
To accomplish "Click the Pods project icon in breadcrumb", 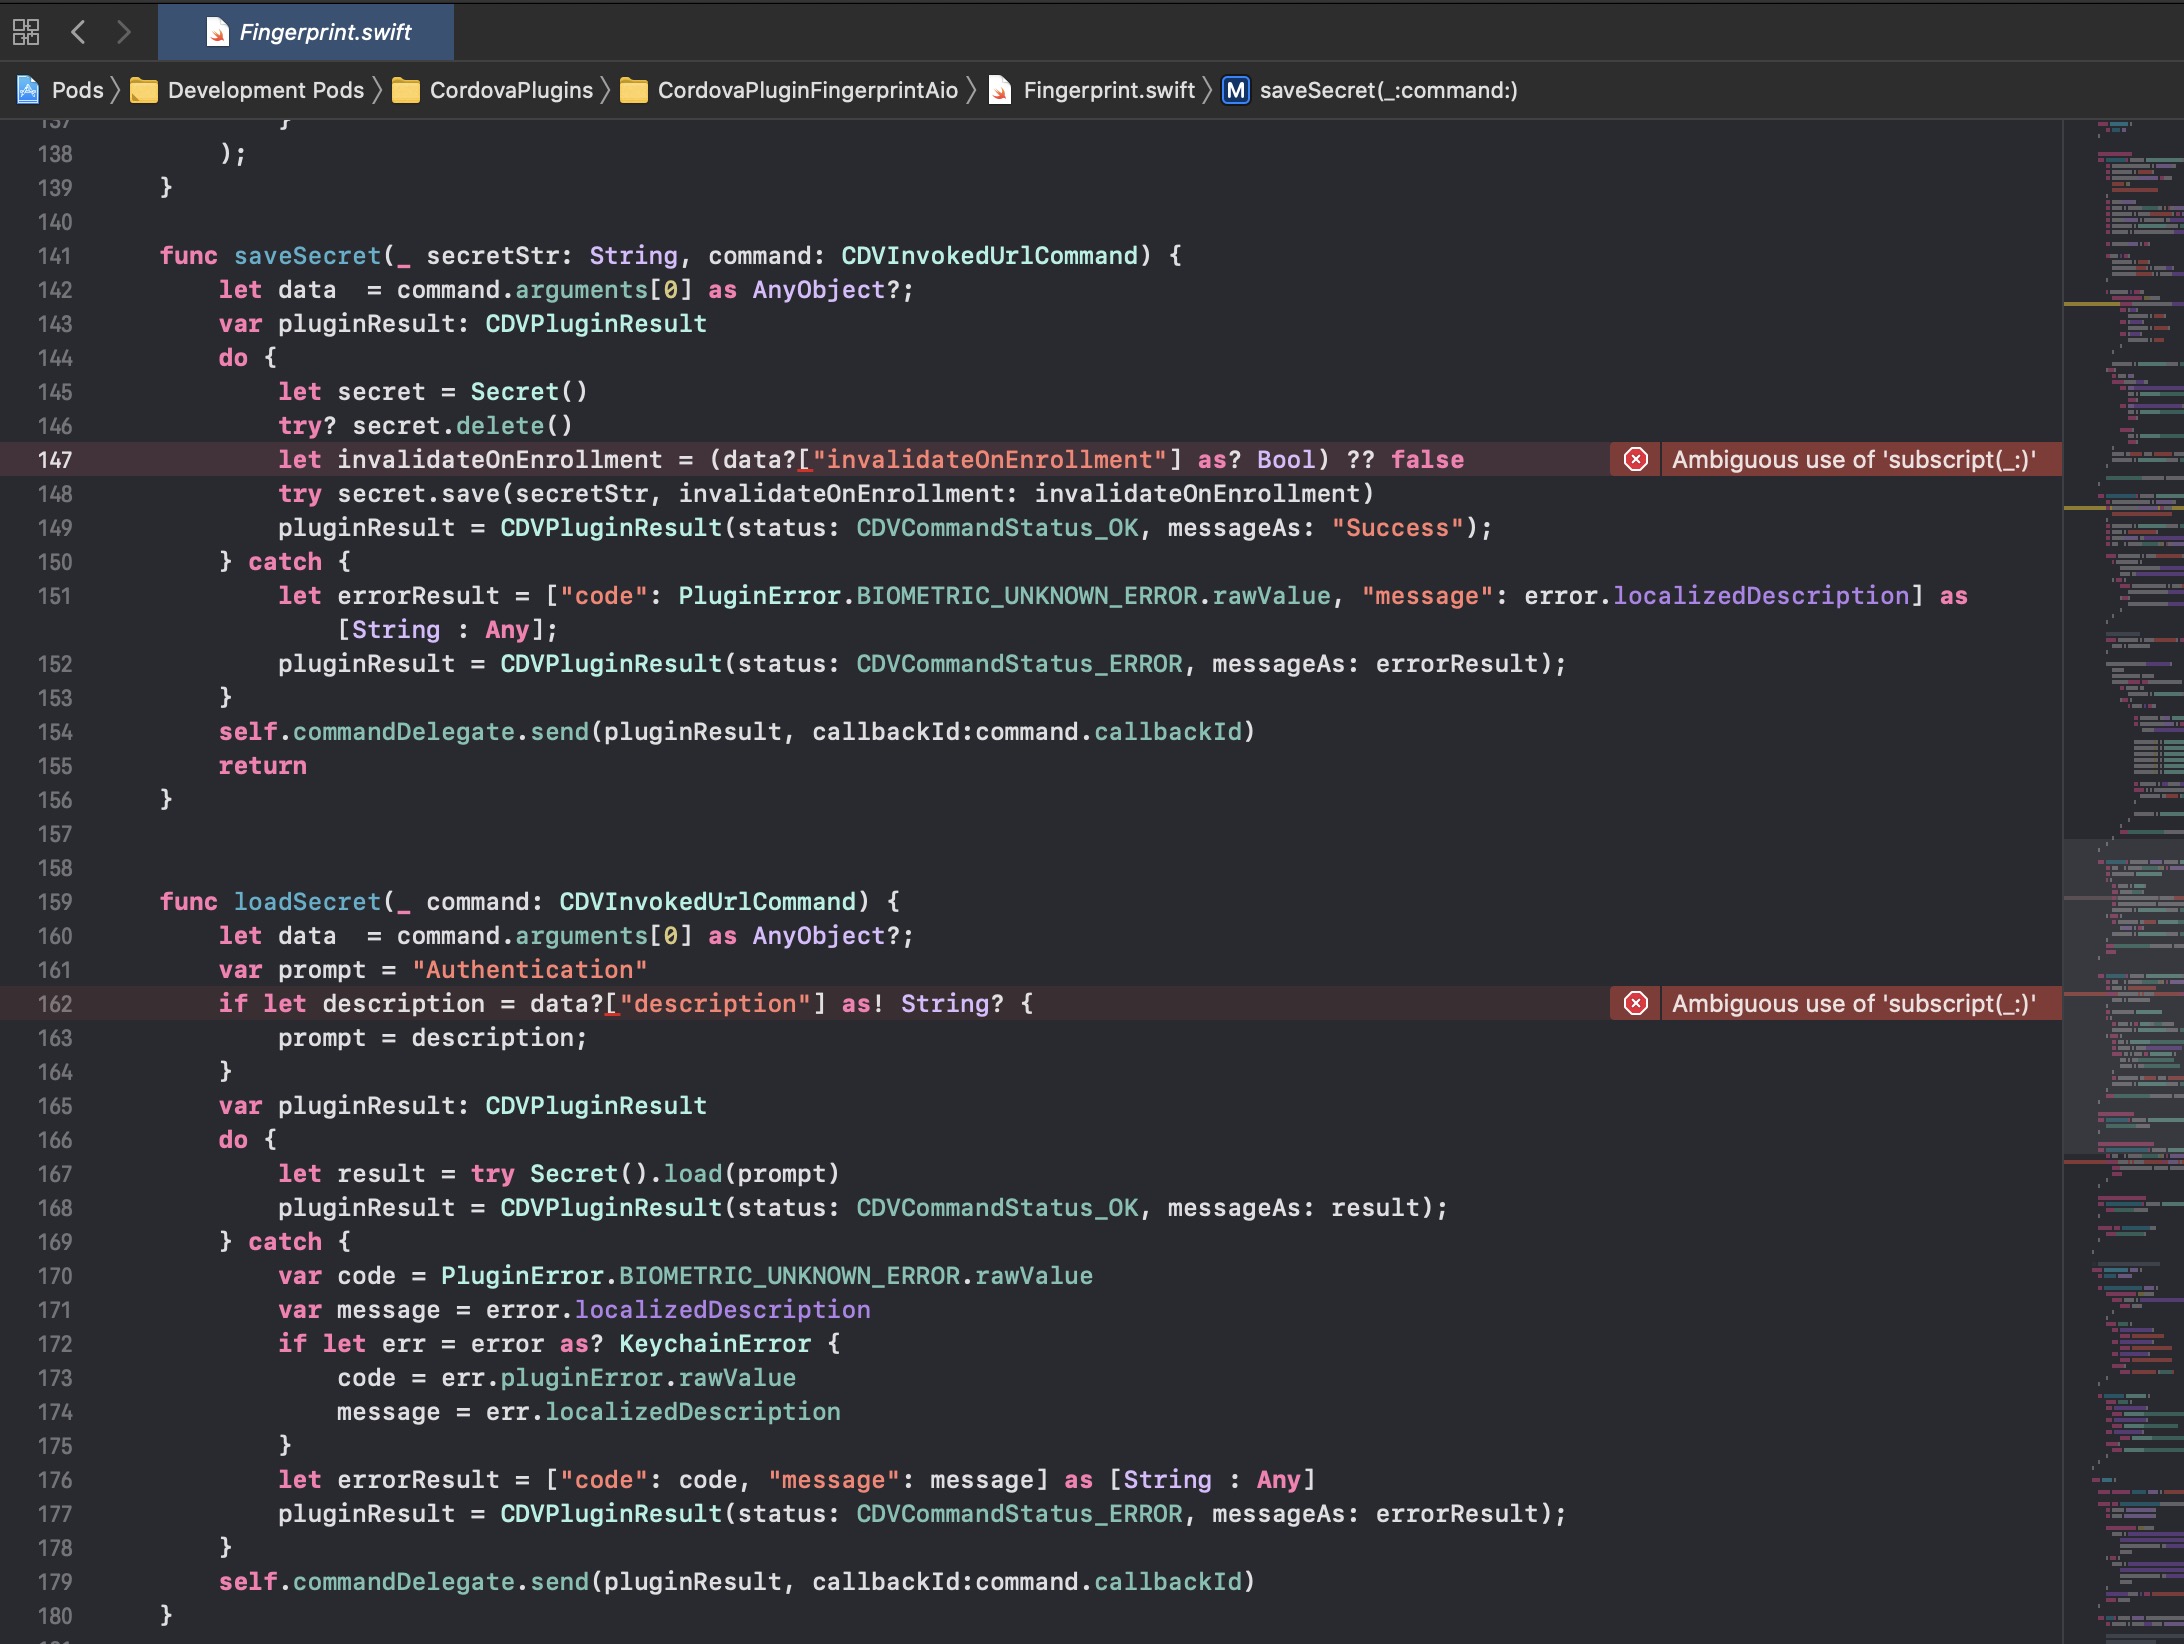I will coord(28,90).
